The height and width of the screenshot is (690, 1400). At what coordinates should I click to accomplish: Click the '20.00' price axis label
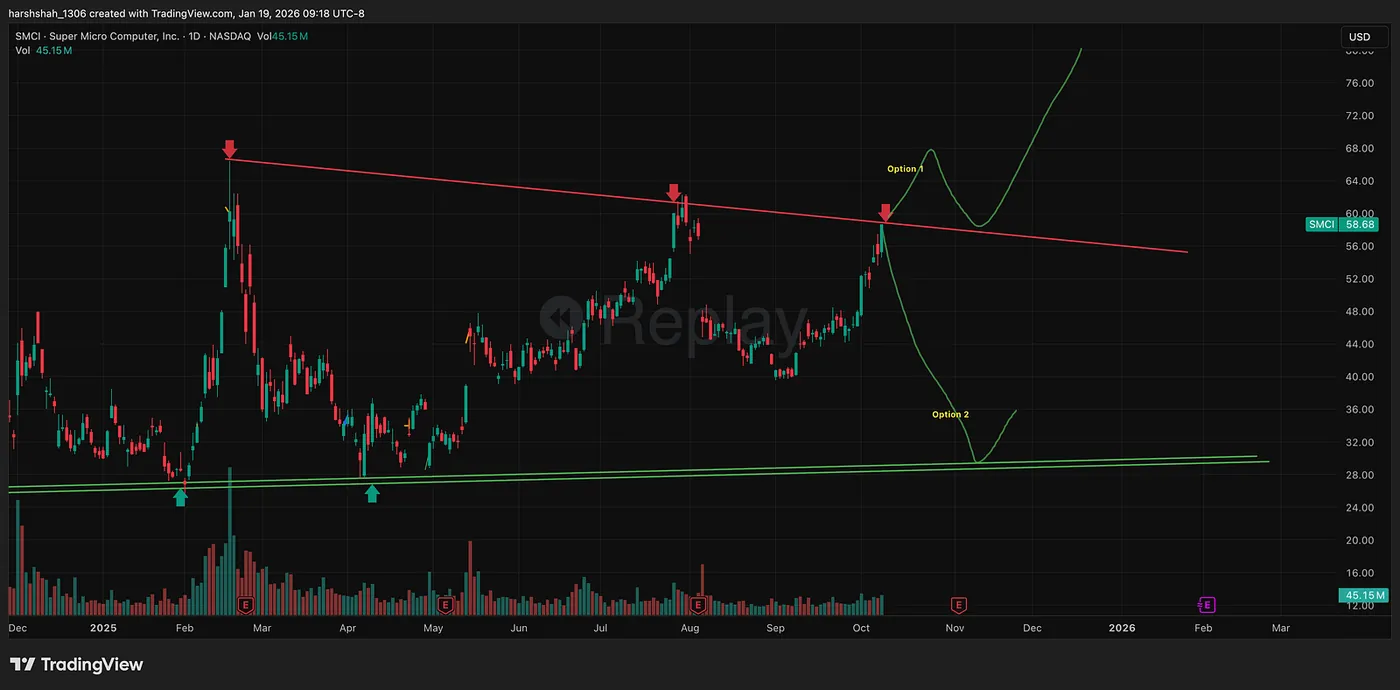(1359, 541)
